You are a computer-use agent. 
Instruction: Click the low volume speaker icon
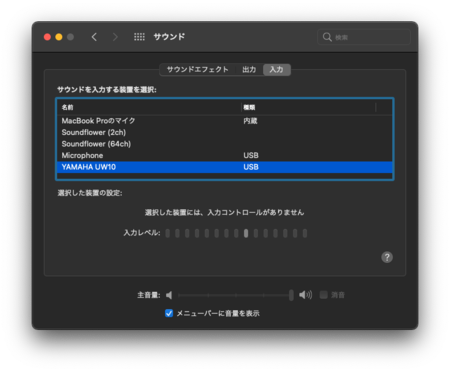point(169,295)
